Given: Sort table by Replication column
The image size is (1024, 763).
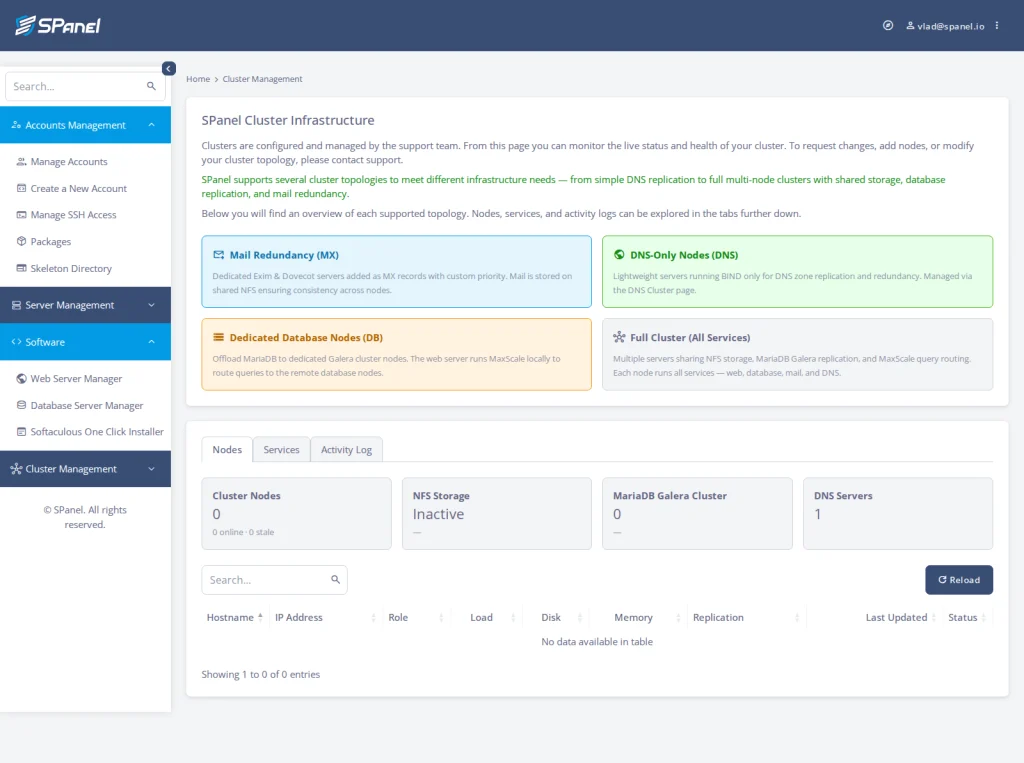Looking at the screenshot, I should (x=746, y=617).
